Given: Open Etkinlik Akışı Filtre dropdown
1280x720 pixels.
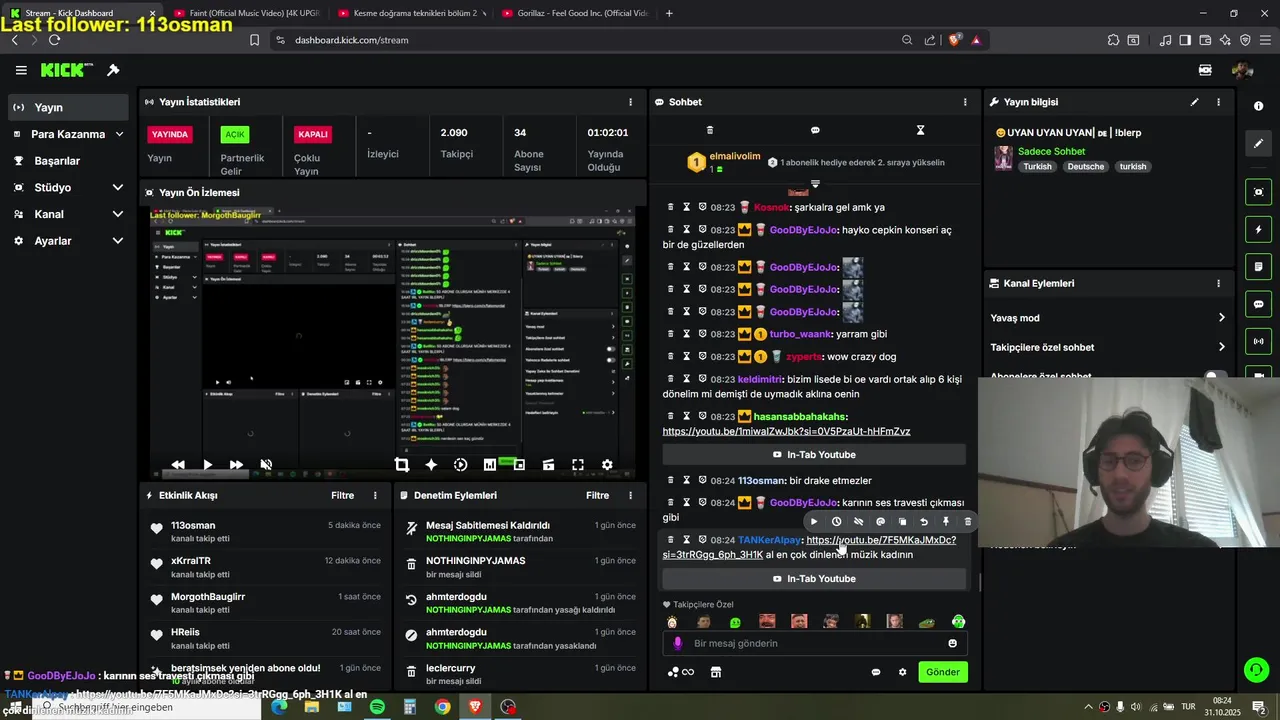Looking at the screenshot, I should tap(343, 495).
